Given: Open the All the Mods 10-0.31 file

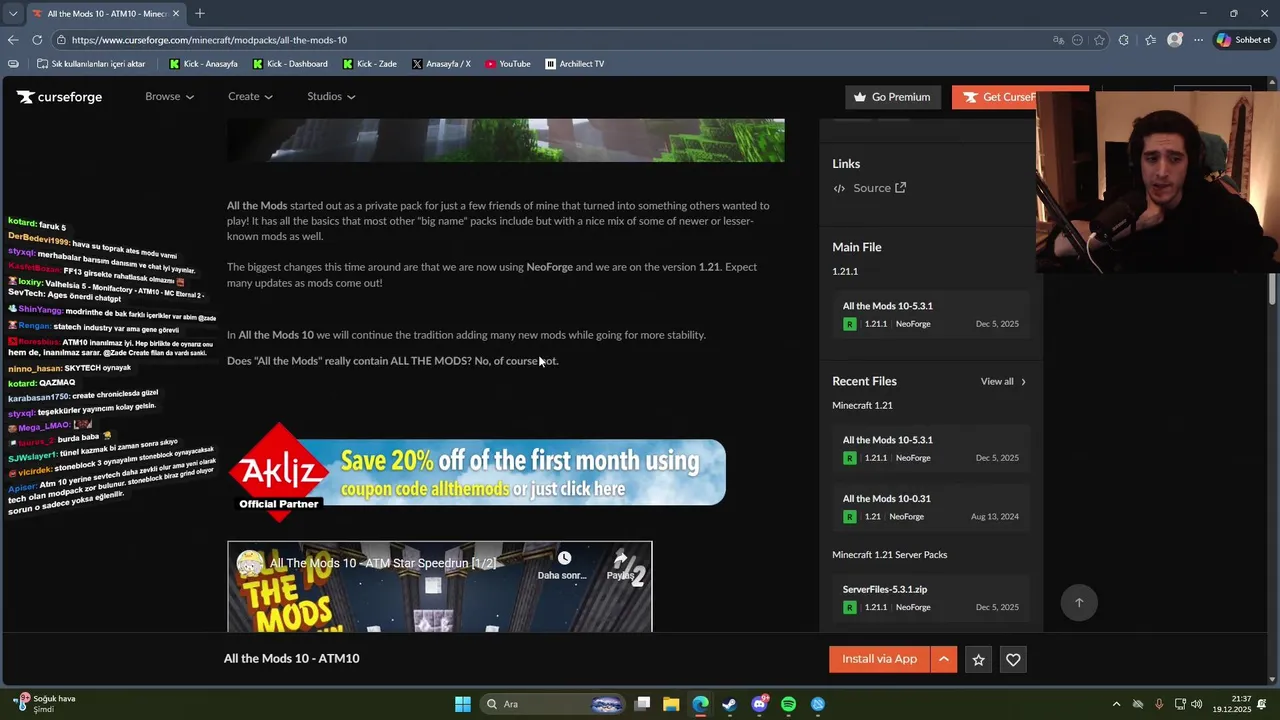Looking at the screenshot, I should tap(931, 508).
